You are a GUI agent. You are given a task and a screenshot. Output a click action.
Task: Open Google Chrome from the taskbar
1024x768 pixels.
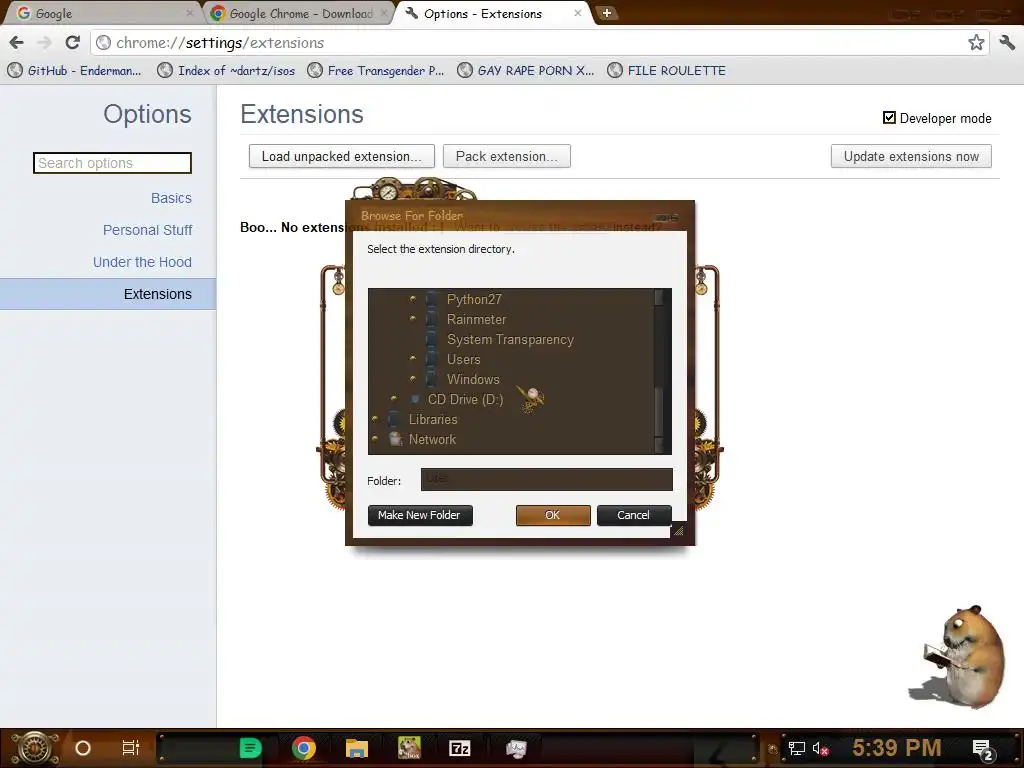click(304, 748)
